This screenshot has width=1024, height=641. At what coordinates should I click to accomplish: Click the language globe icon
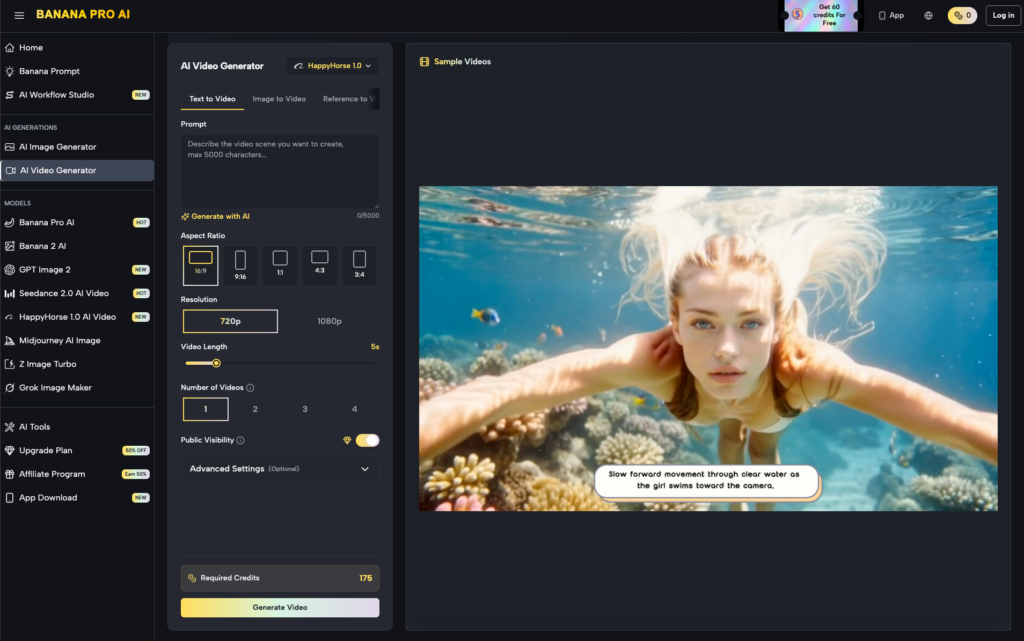pos(928,15)
